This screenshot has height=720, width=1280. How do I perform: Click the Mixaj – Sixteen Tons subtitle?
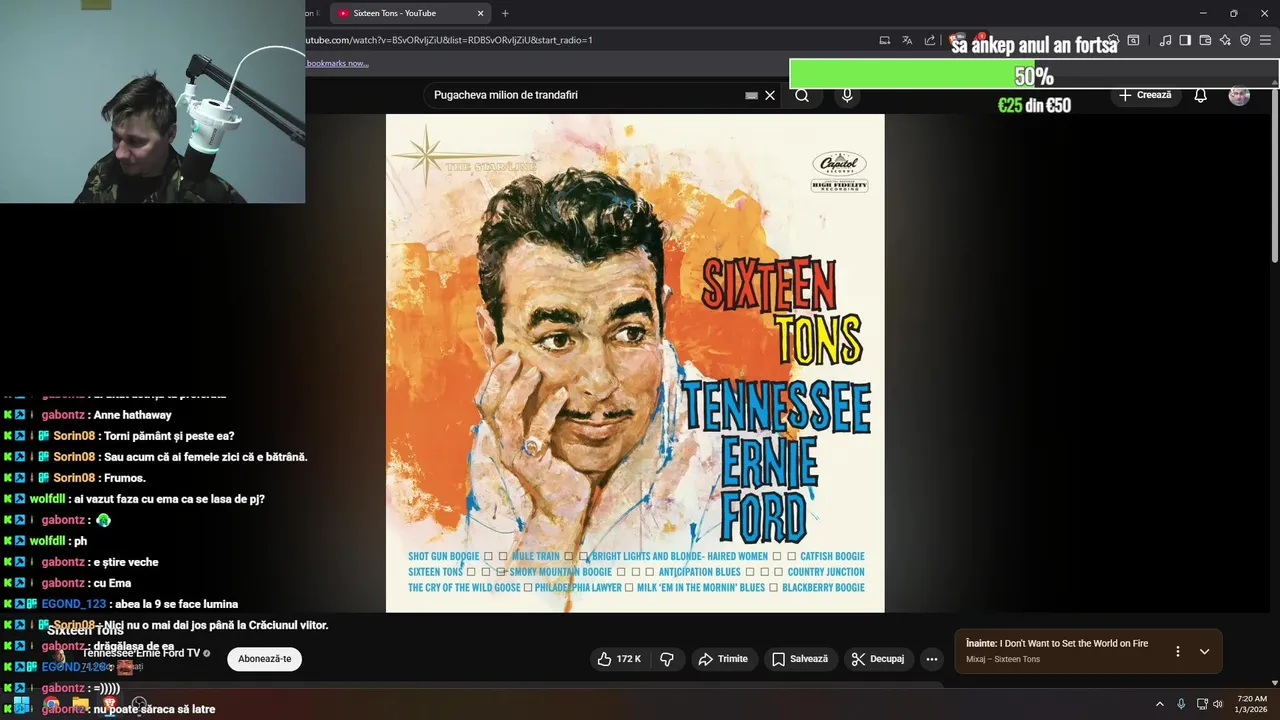1003,660
